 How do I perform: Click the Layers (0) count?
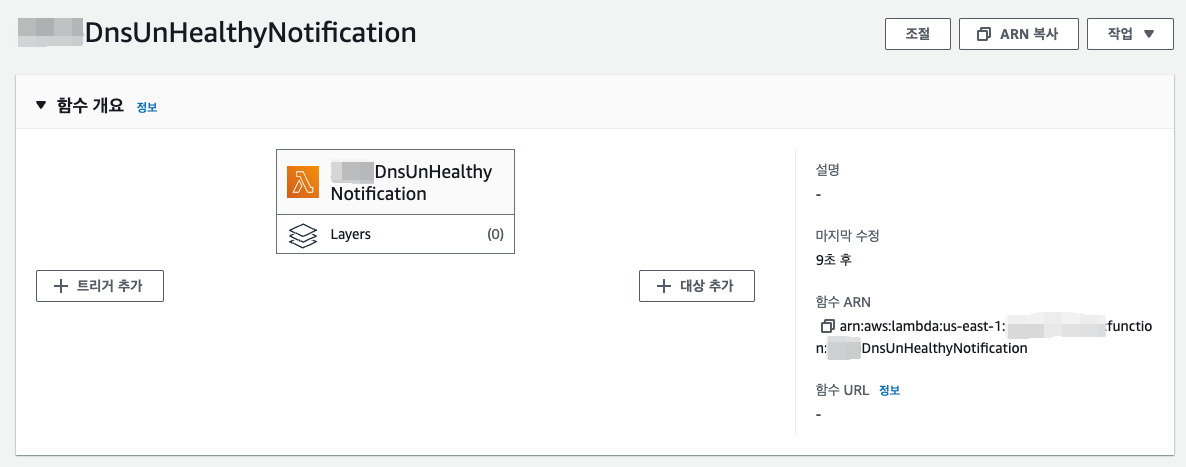click(495, 235)
